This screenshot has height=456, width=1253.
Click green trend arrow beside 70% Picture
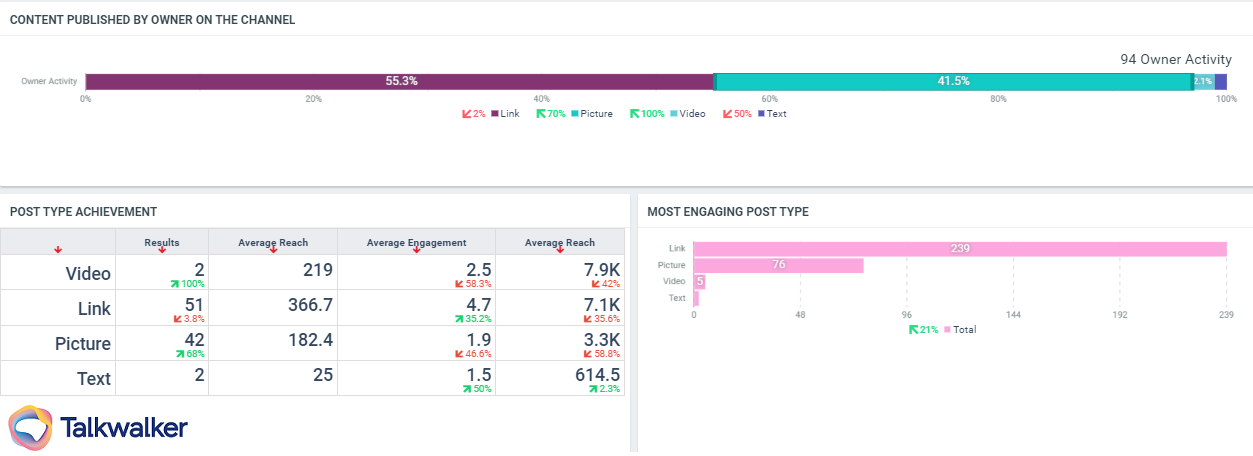click(x=541, y=114)
